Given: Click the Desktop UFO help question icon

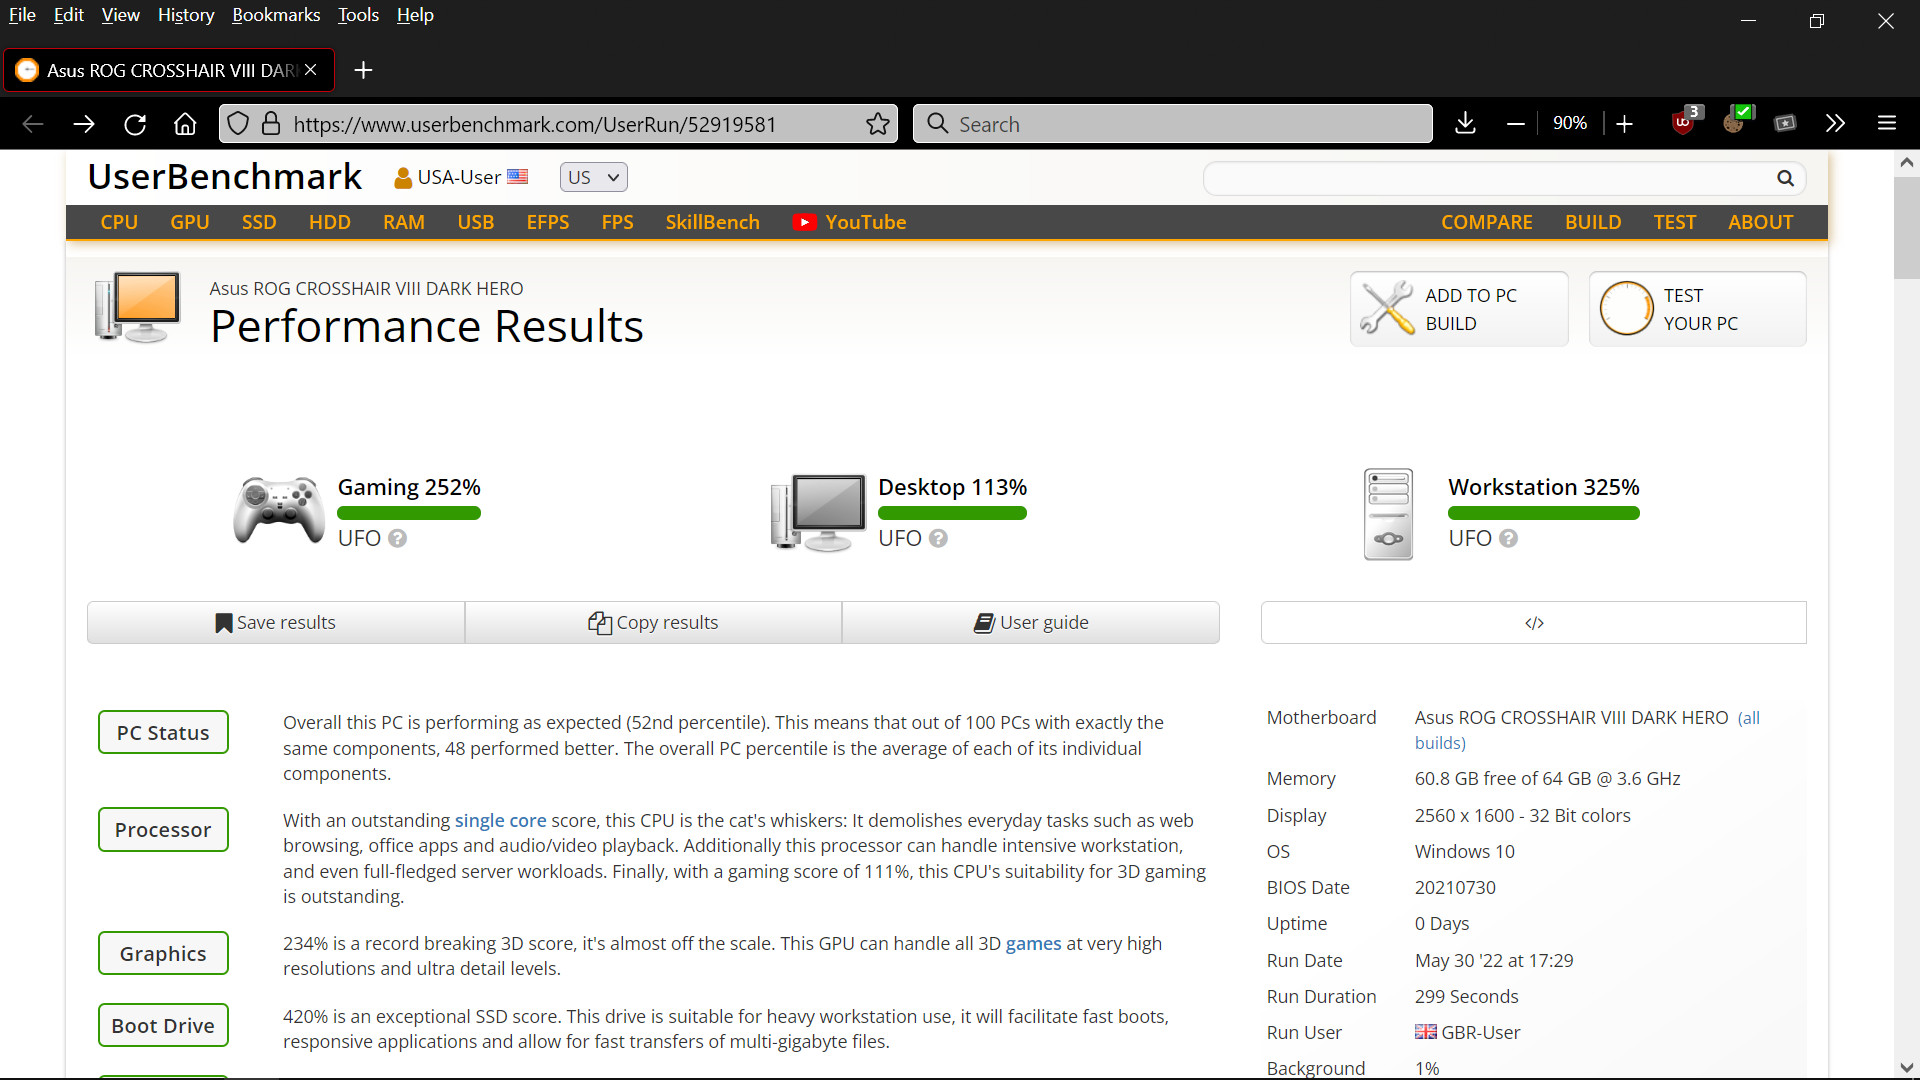Looking at the screenshot, I should coord(938,538).
